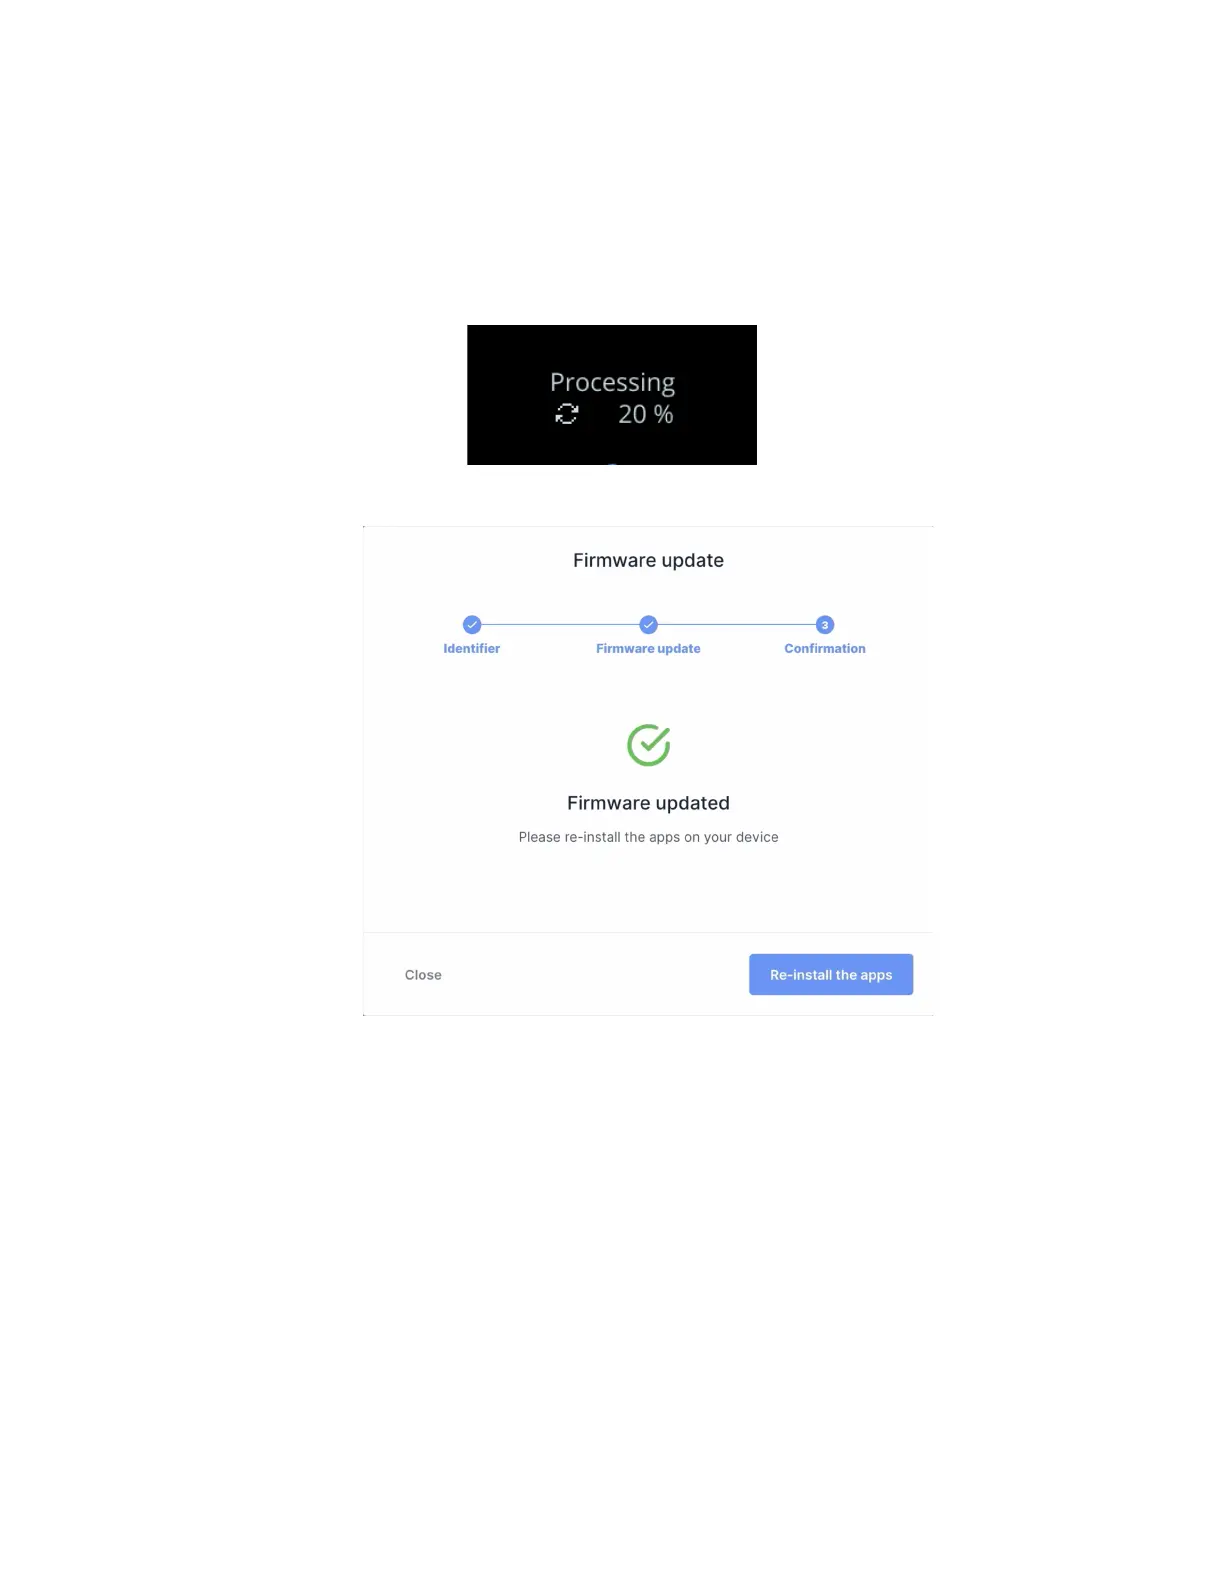The height and width of the screenshot is (1584, 1224).
Task: Open the Firmware update step label
Action: pos(648,649)
